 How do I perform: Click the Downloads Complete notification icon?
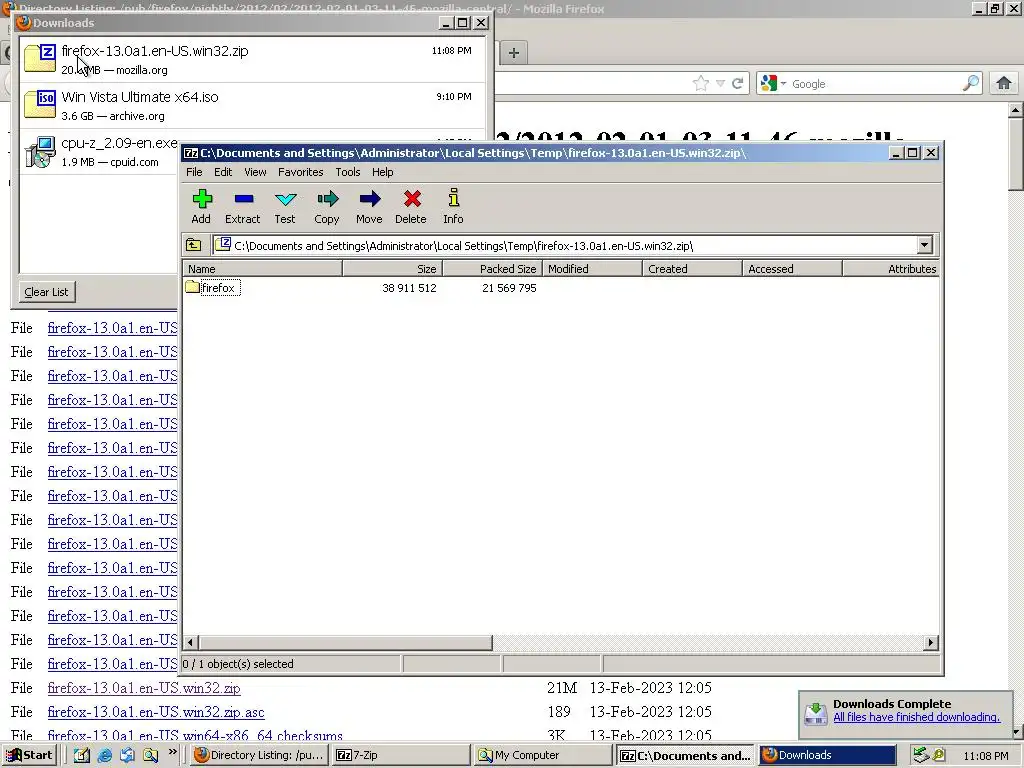(x=816, y=712)
